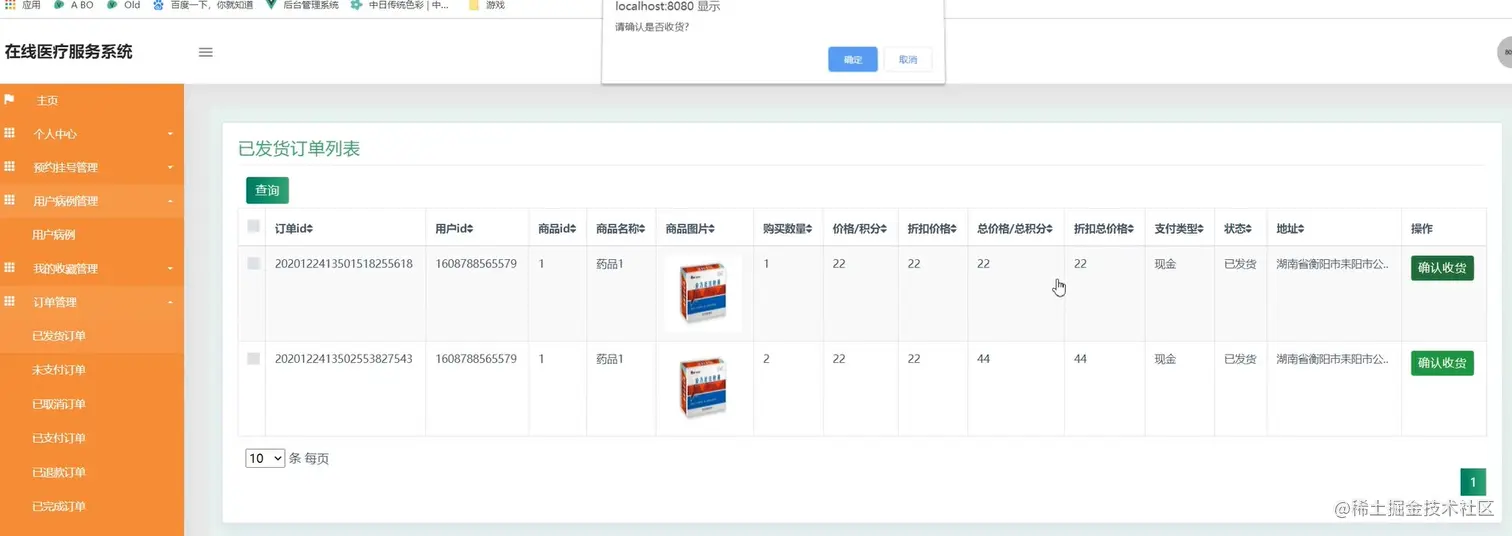The height and width of the screenshot is (536, 1512).
Task: Click the hamburger menu icon in header
Action: (205, 52)
